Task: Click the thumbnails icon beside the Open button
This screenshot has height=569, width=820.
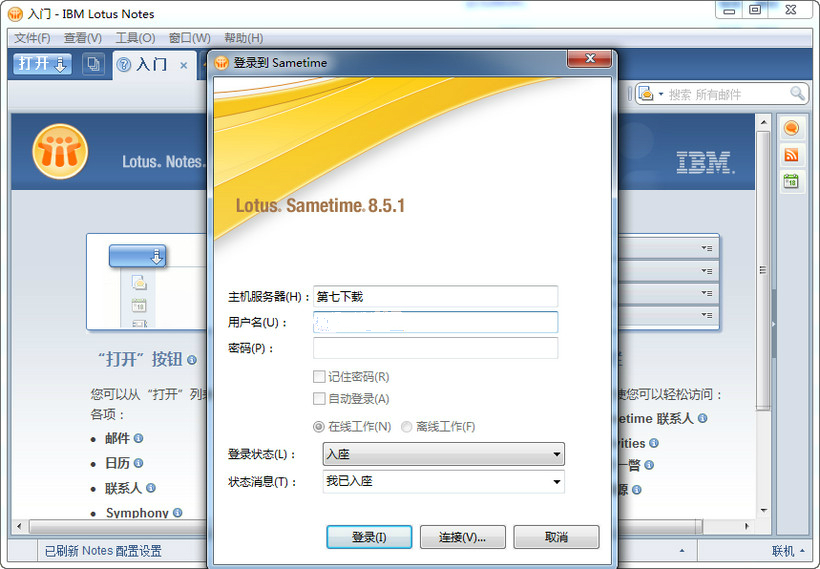Action: [94, 64]
